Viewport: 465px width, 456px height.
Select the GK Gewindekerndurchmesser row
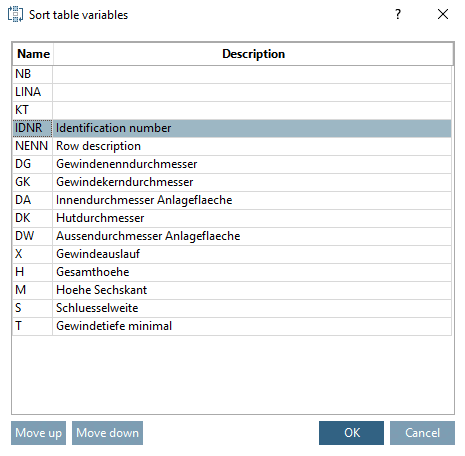[232, 182]
